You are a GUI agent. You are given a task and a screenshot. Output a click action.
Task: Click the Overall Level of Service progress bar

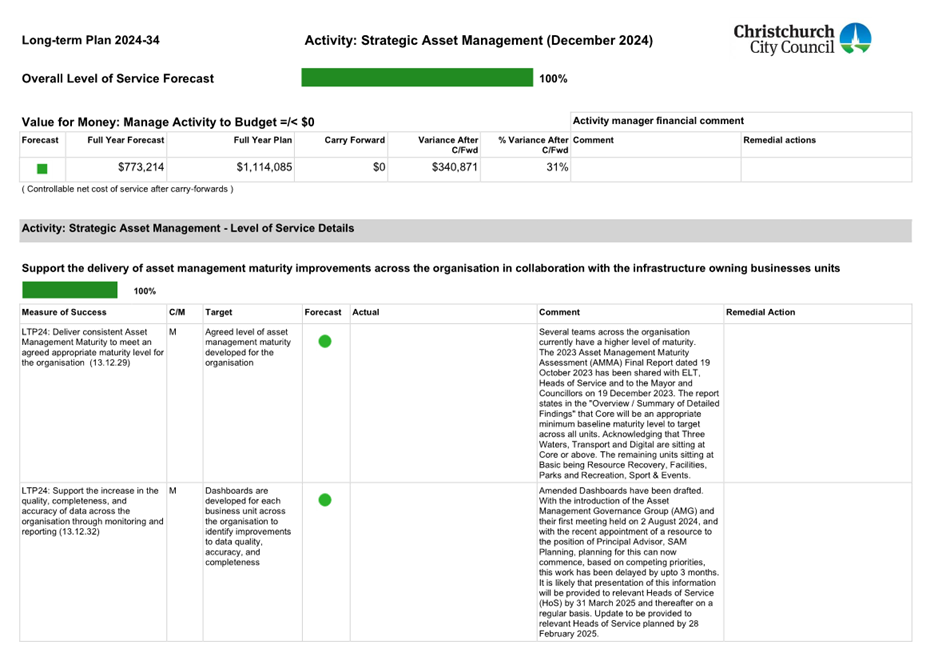tap(417, 78)
